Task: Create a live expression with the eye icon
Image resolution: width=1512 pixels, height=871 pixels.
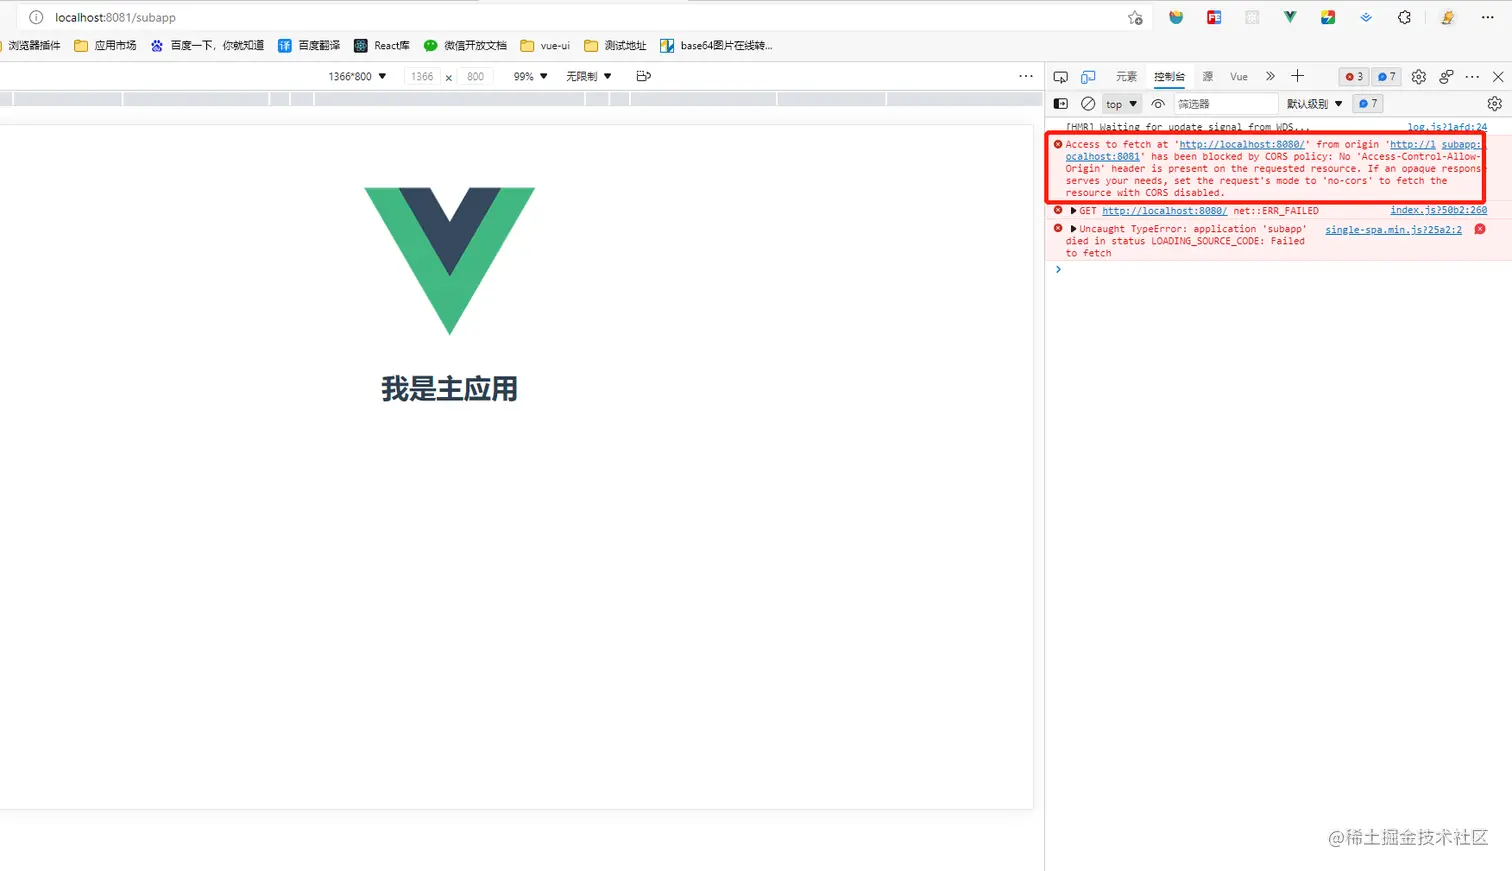Action: click(1159, 103)
